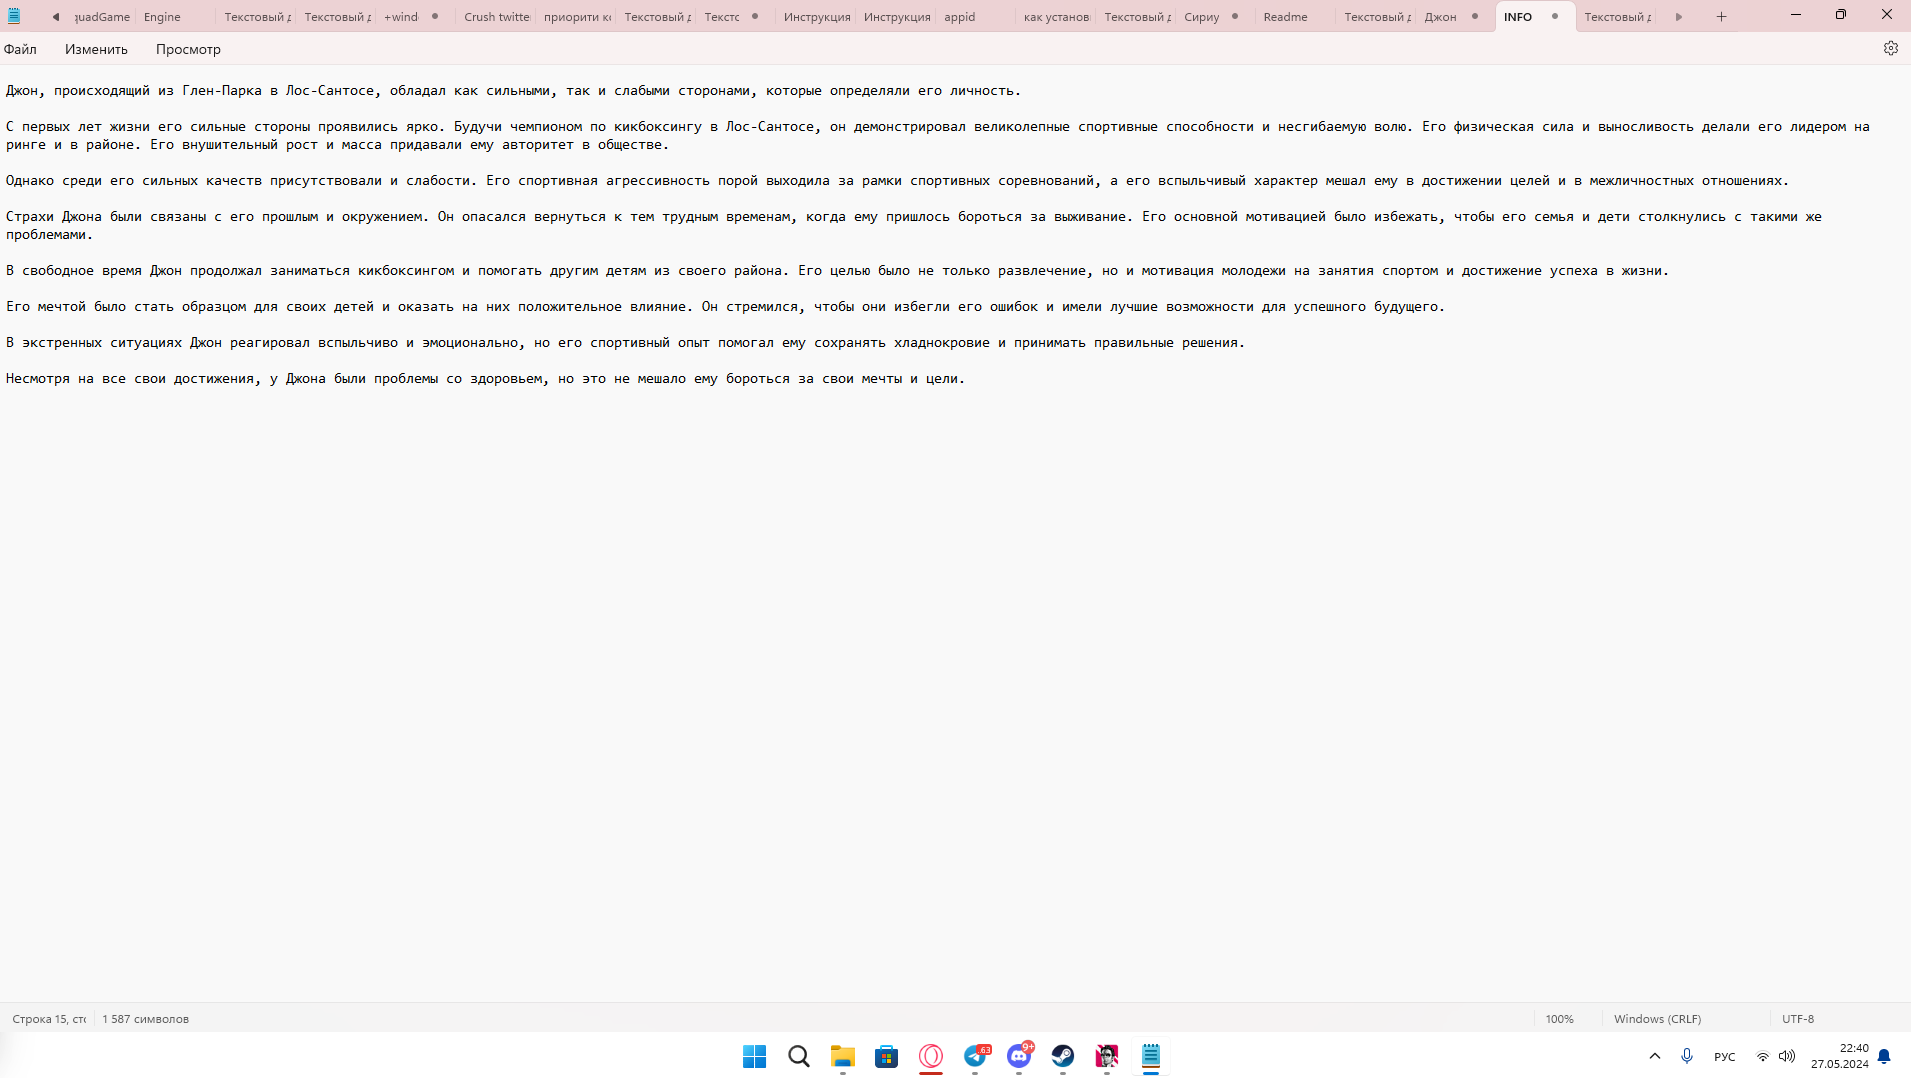Click the 100% zoom level in status bar

click(x=1559, y=1019)
